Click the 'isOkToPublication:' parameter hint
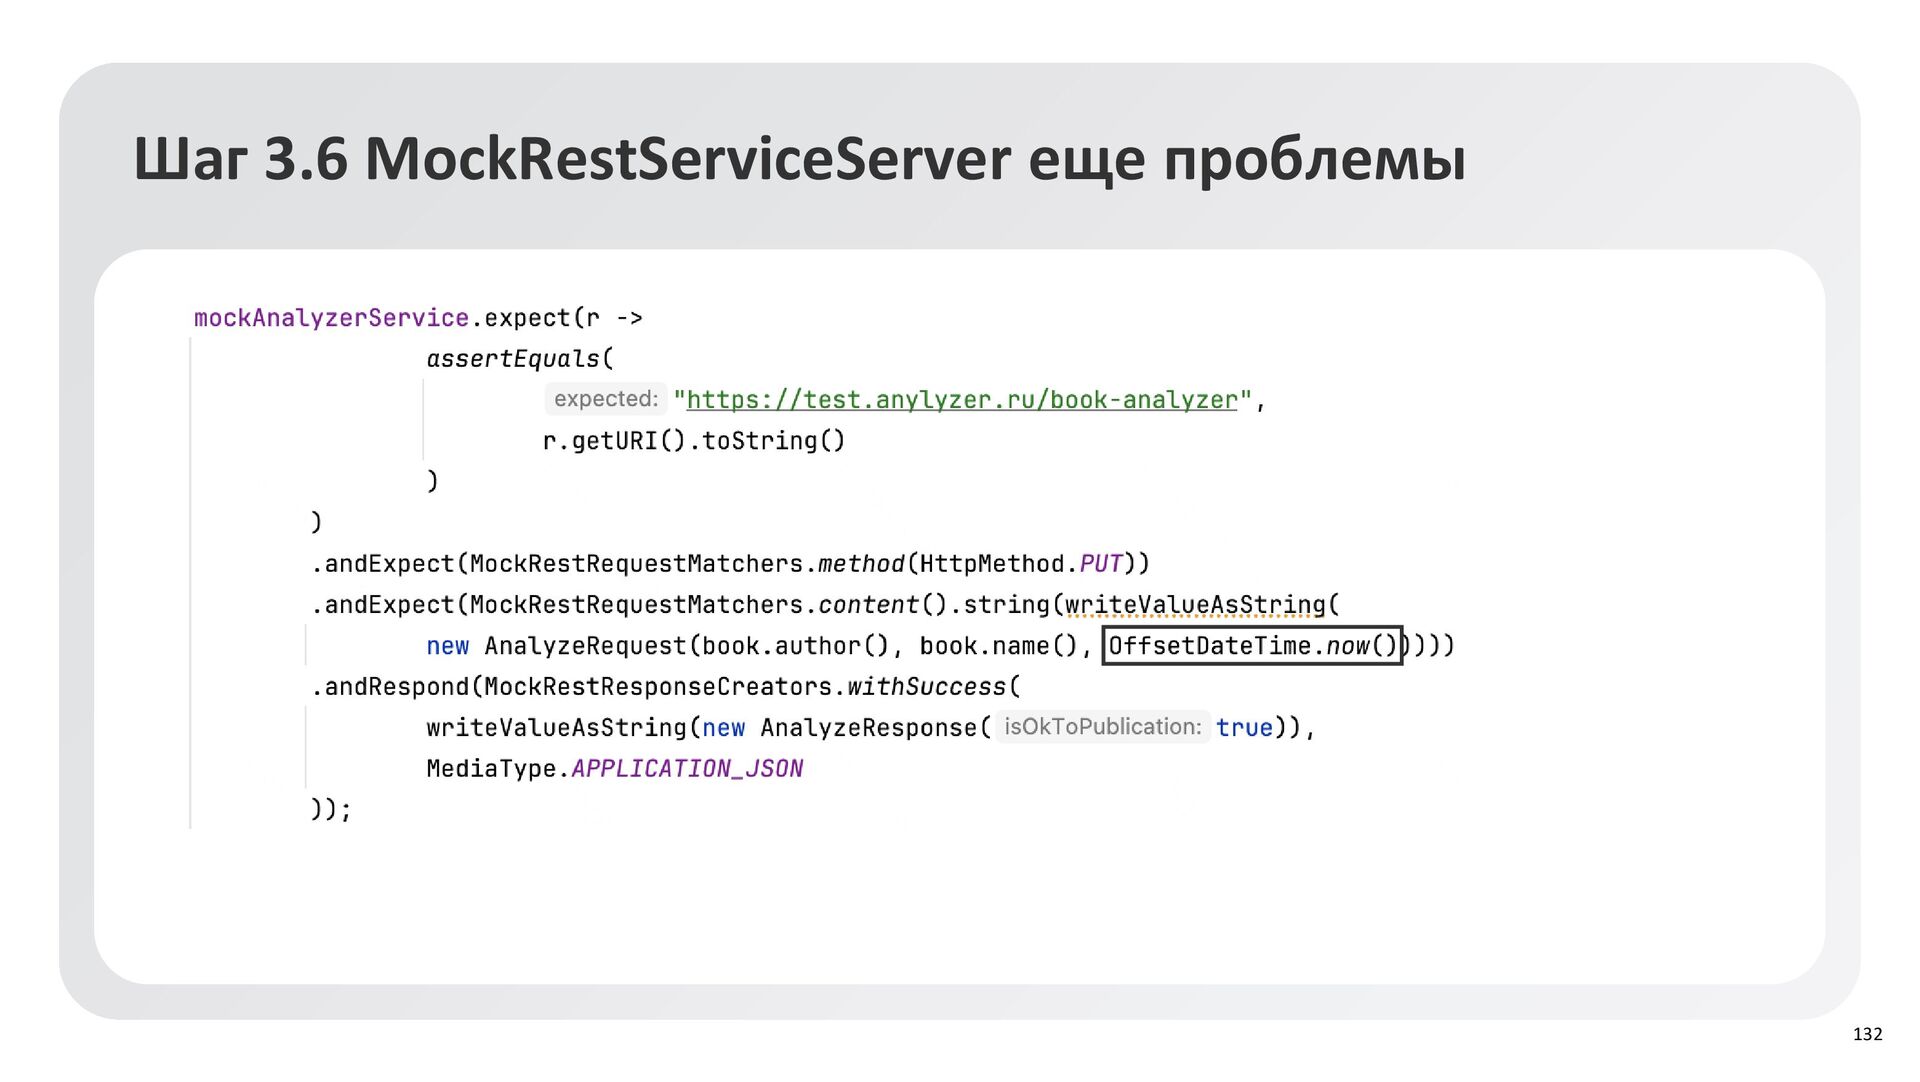The image size is (1920, 1082). click(x=1102, y=727)
